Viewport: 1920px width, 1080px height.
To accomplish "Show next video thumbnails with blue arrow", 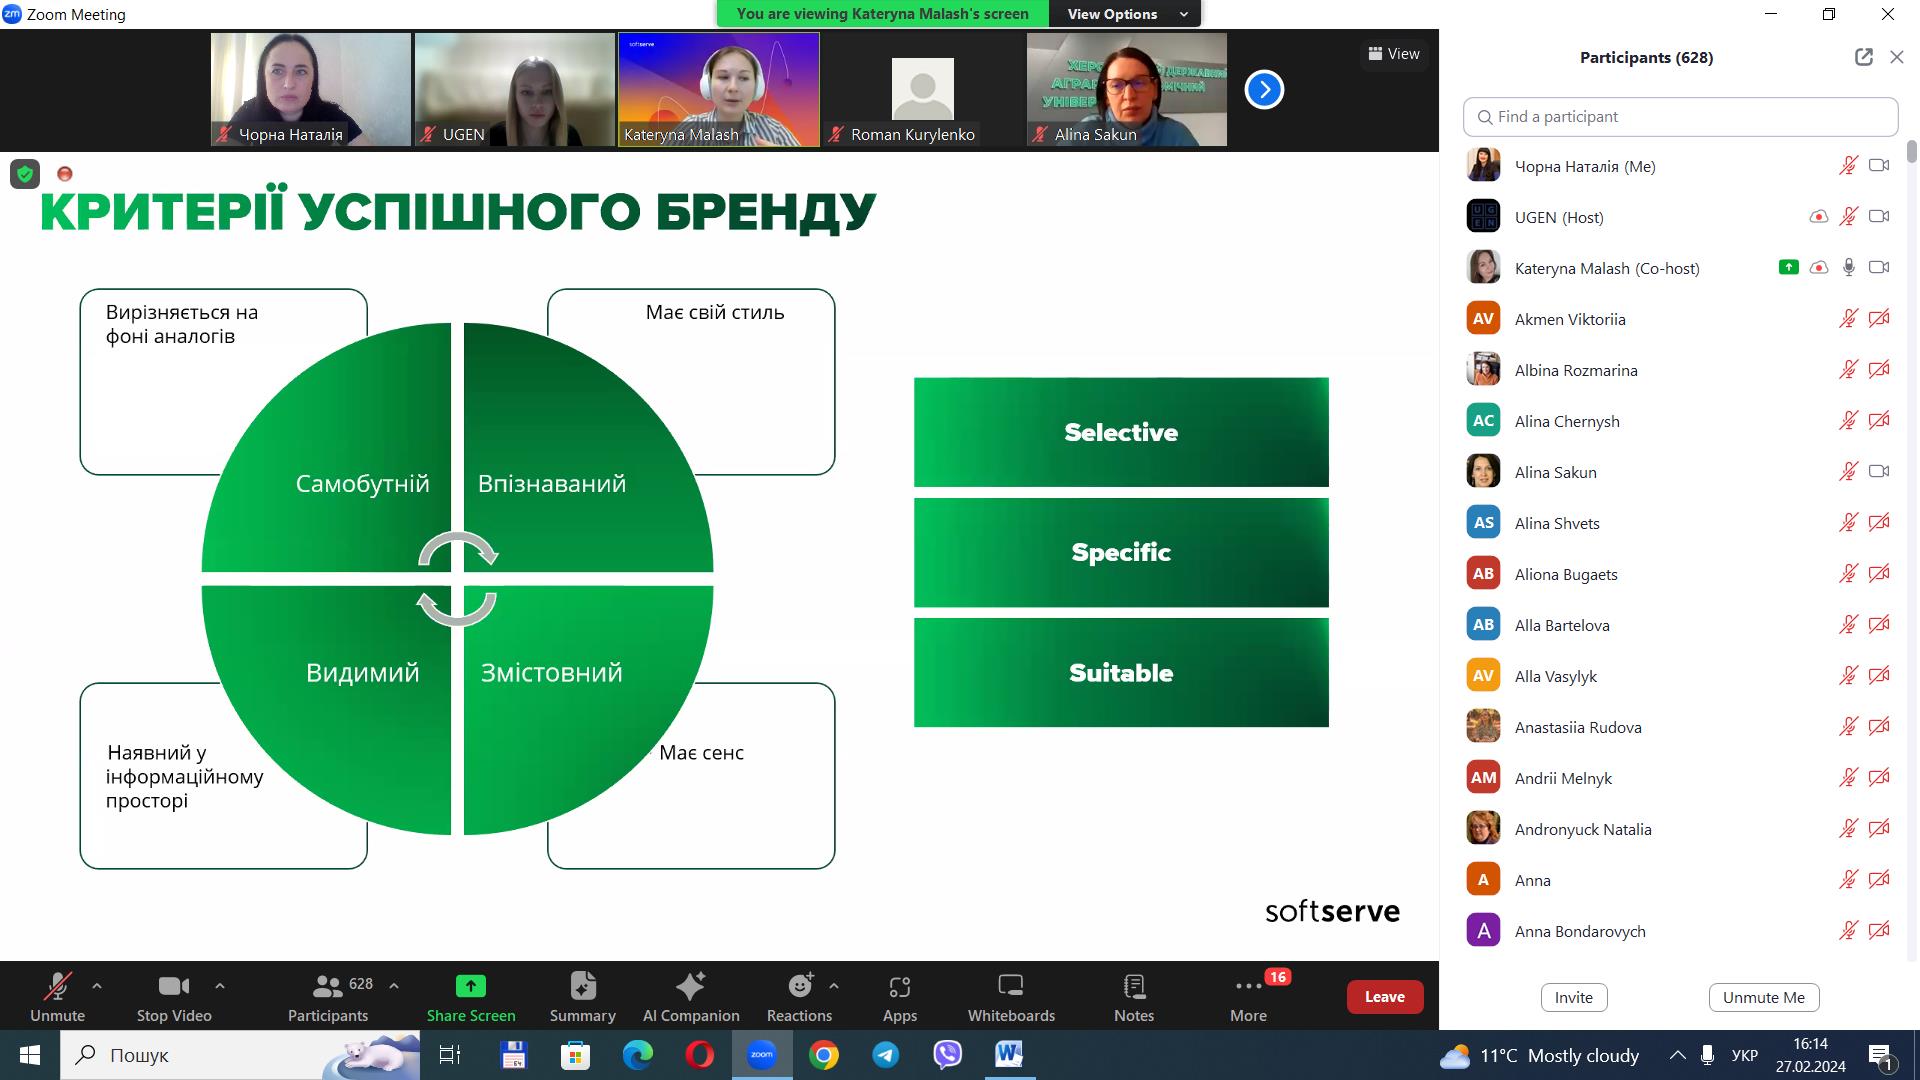I will click(1264, 90).
